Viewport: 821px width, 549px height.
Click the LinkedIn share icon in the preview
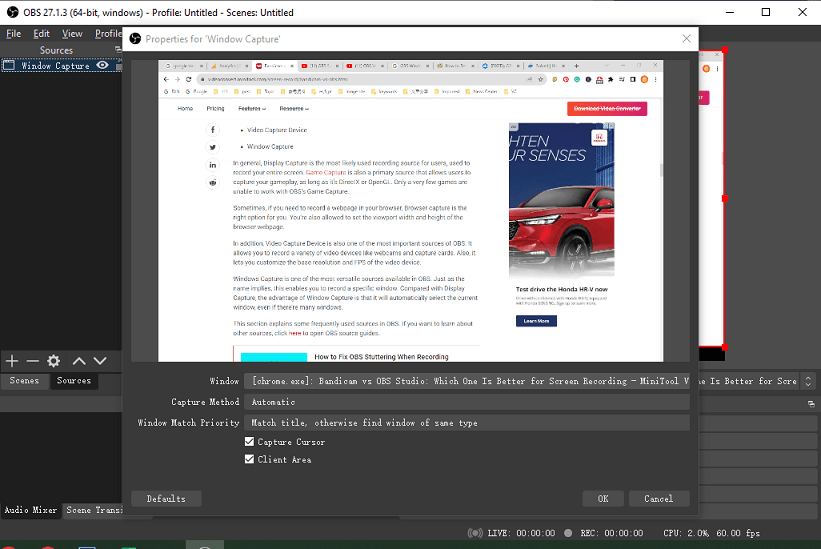pyautogui.click(x=213, y=165)
